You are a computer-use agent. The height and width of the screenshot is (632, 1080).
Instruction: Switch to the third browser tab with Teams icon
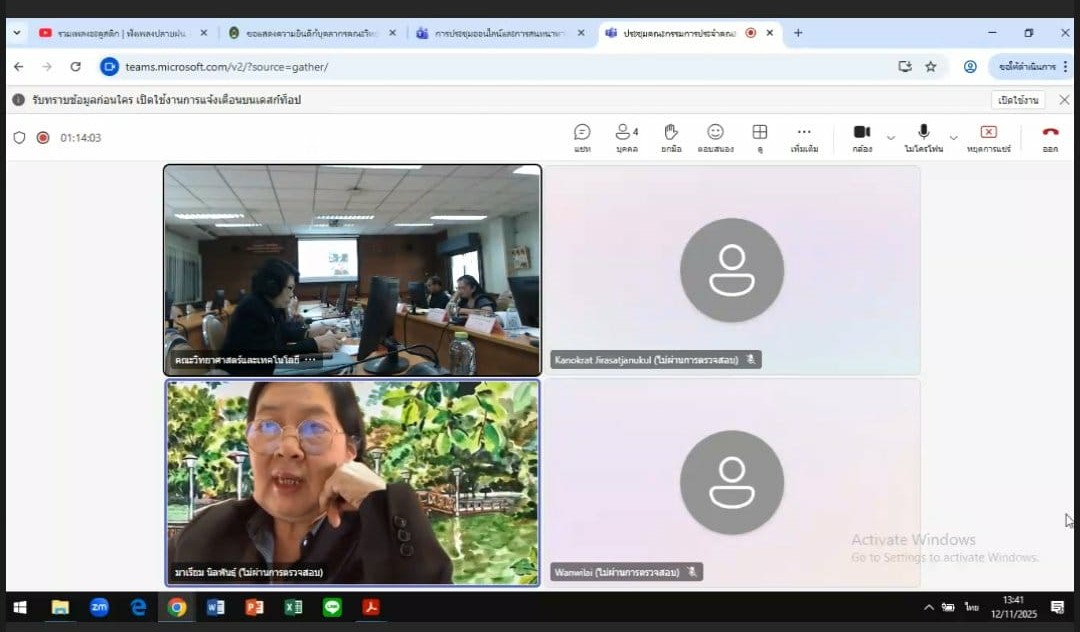pos(495,33)
